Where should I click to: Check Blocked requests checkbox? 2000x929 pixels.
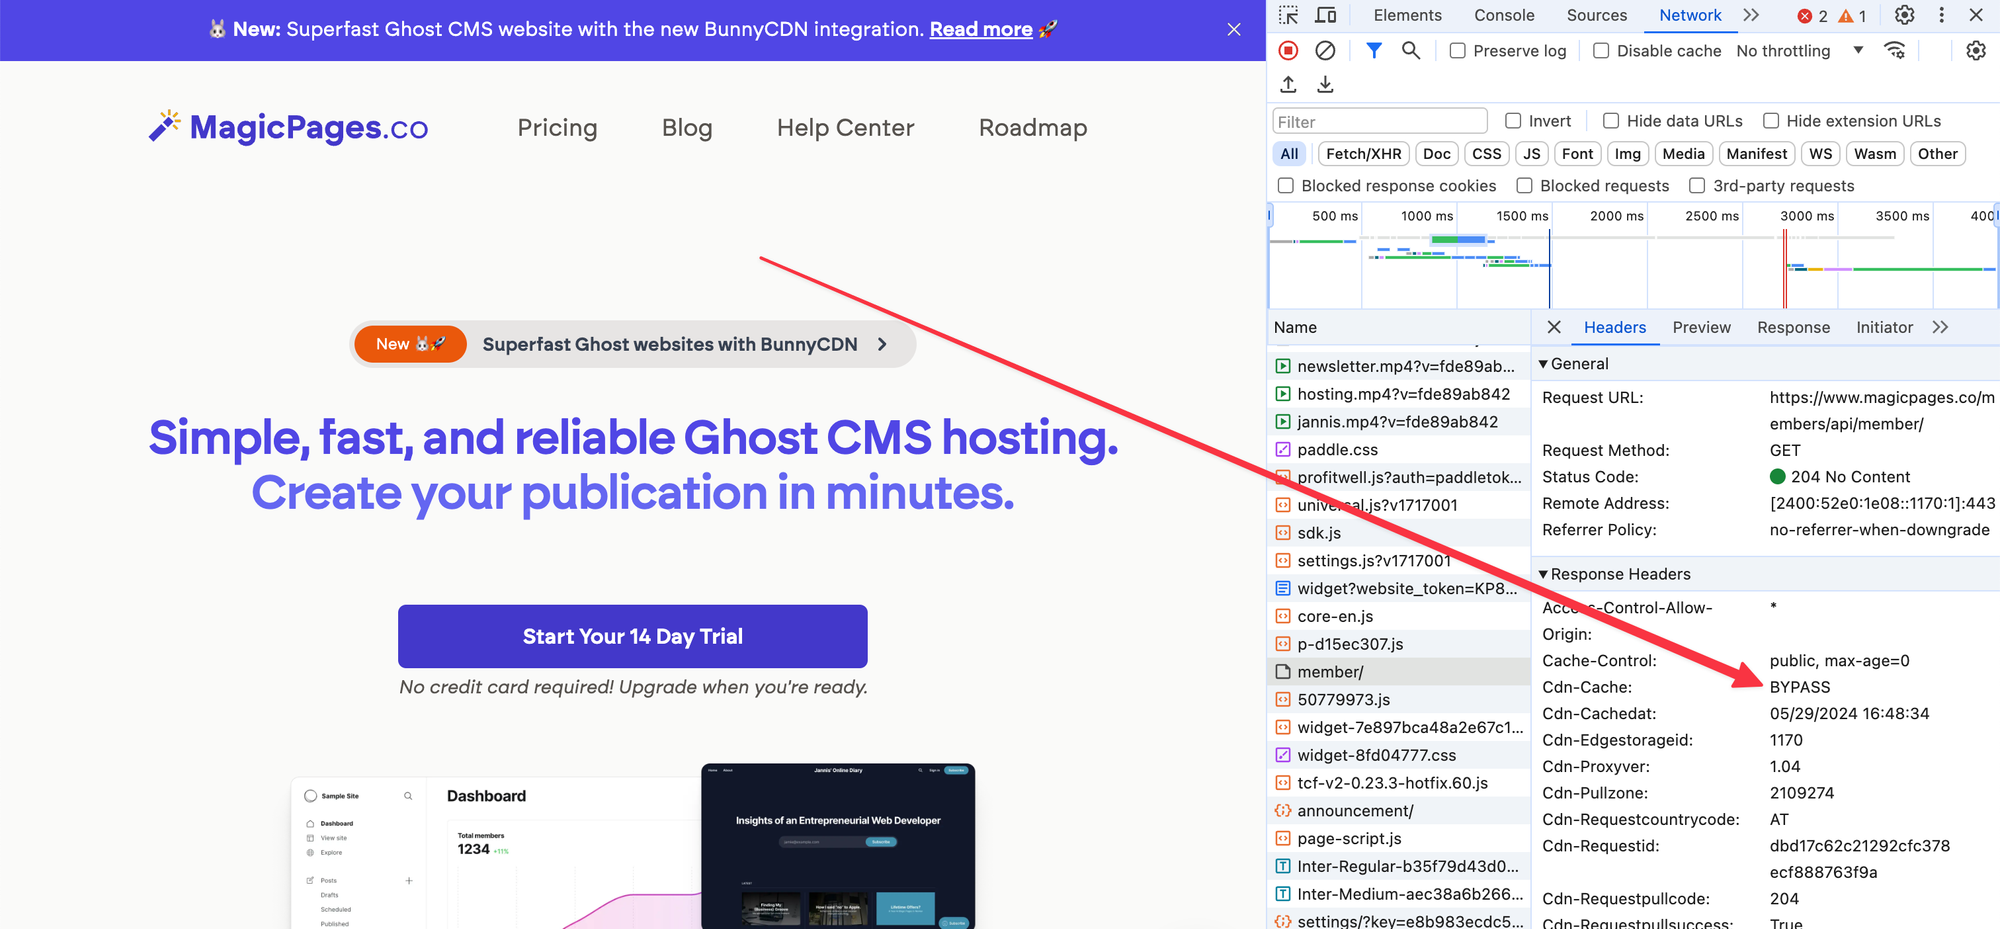[x=1525, y=186]
